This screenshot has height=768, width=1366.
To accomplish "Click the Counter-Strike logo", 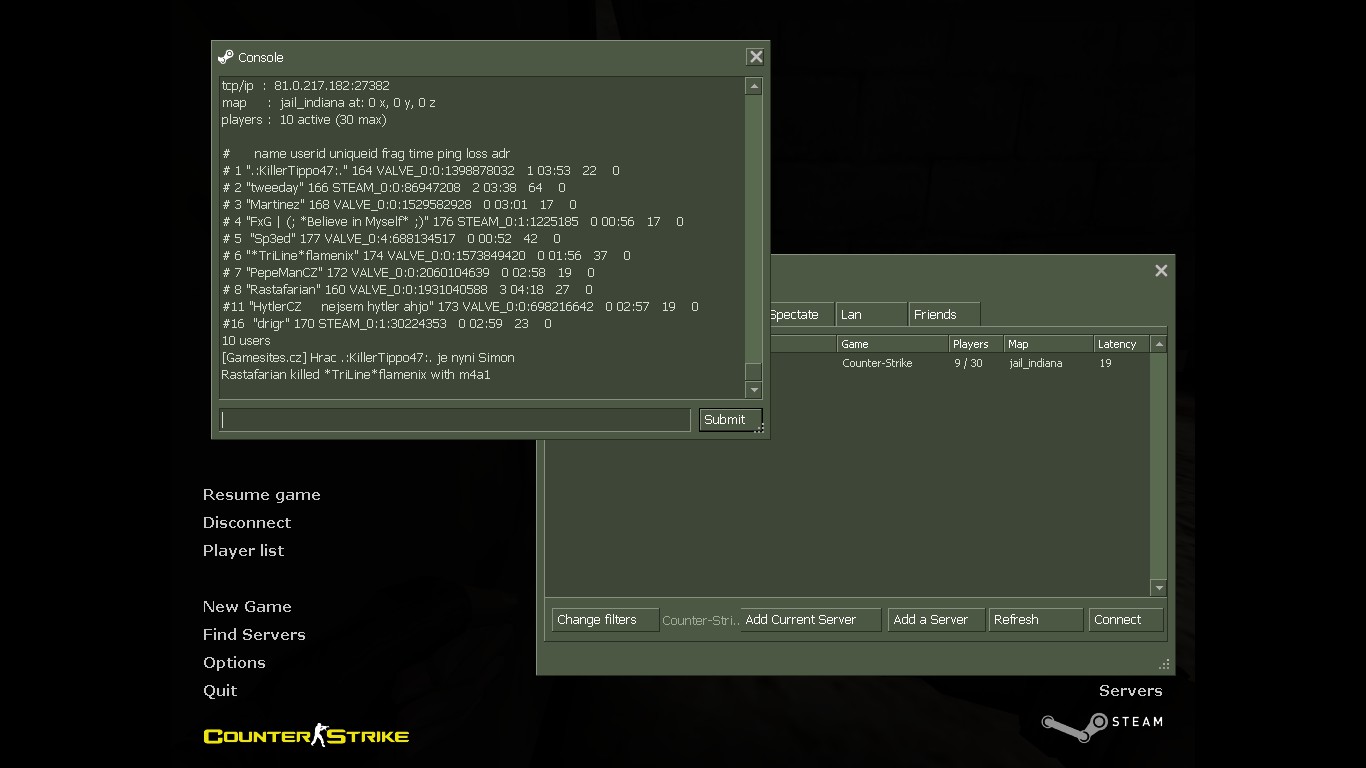I will click(306, 736).
